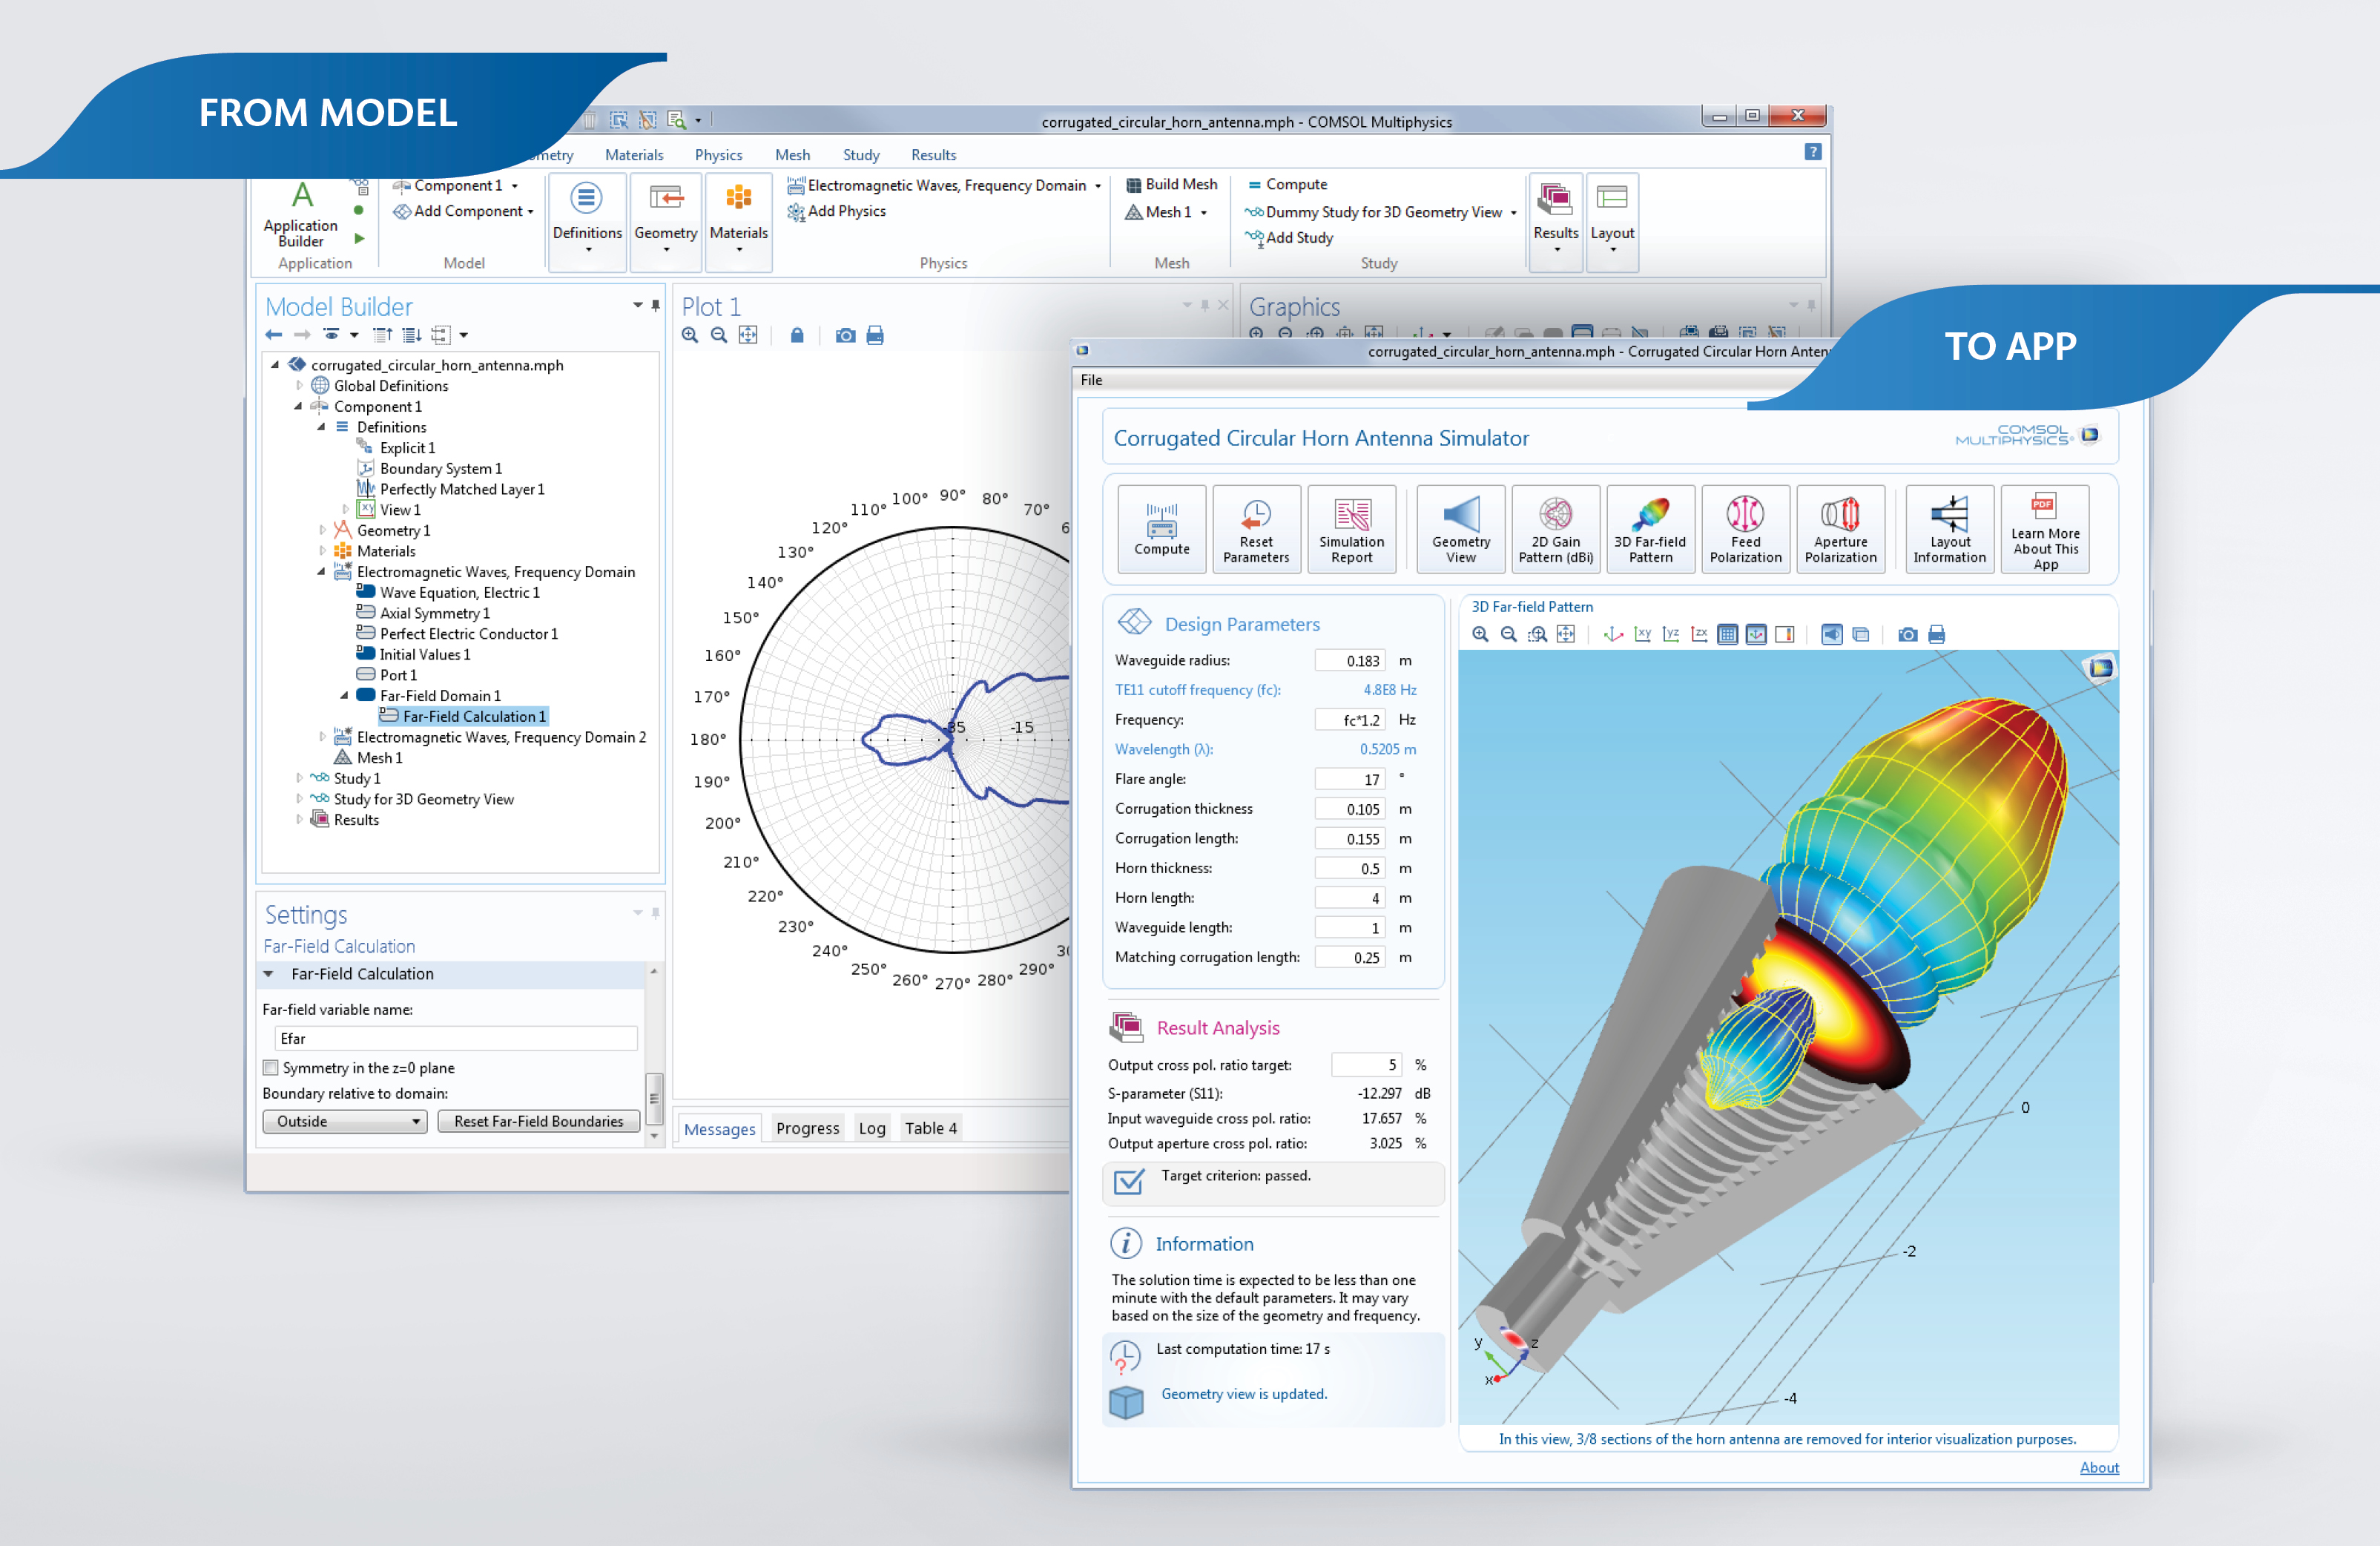Click the Waveguide radius input field

pyautogui.click(x=1350, y=661)
